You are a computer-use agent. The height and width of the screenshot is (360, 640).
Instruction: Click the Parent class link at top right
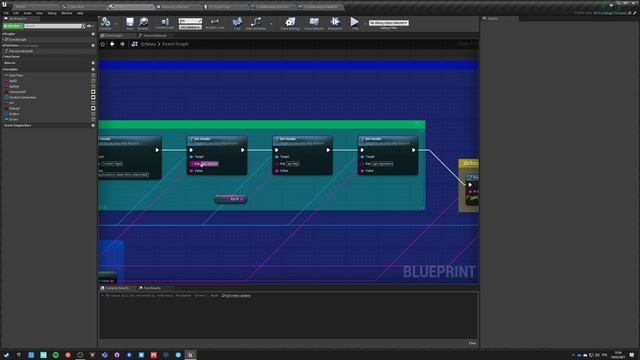point(610,13)
